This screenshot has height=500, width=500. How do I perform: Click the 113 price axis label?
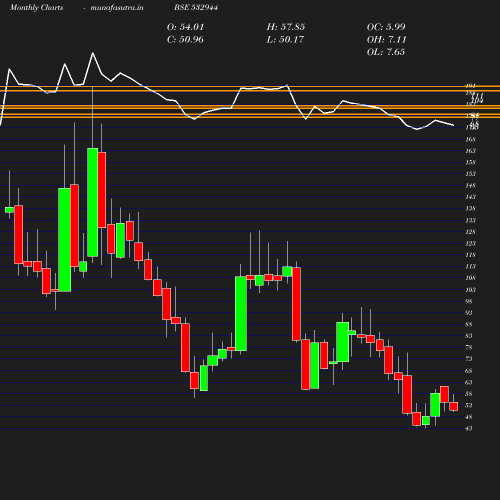(470, 266)
